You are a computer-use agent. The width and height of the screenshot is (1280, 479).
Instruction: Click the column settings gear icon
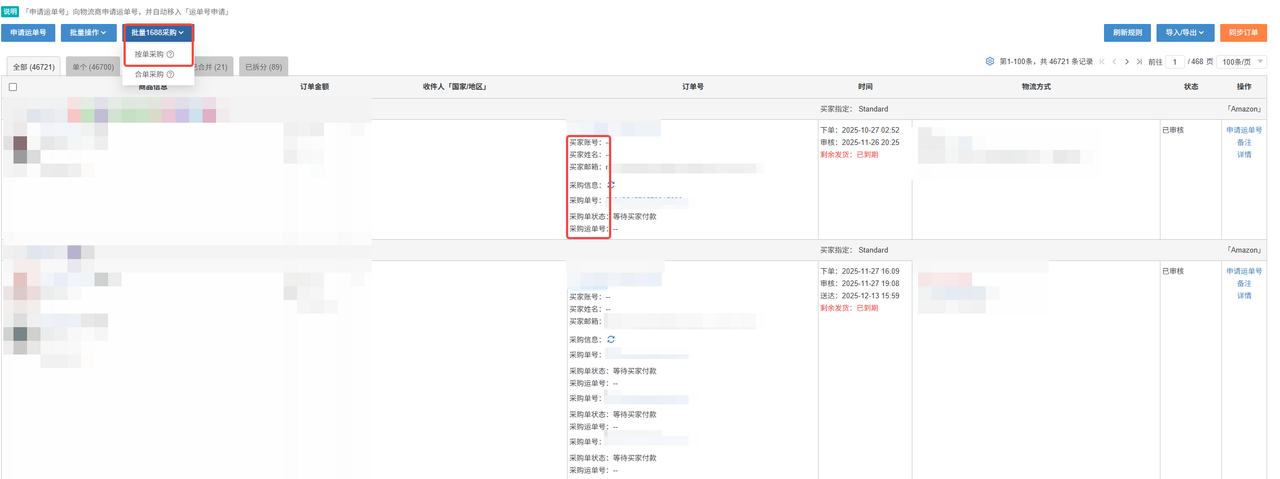click(990, 62)
